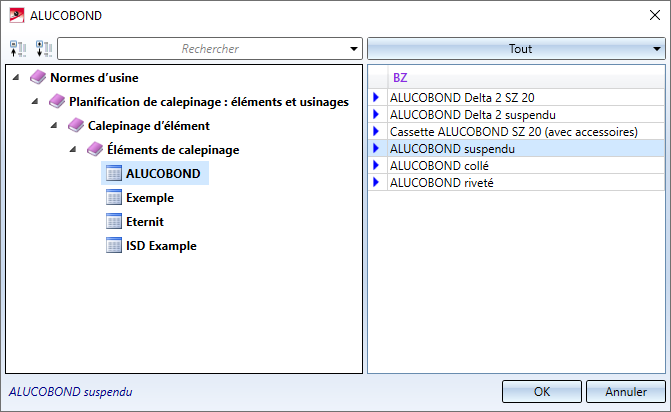The width and height of the screenshot is (671, 412).
Task: Click the table icon next to Exemple
Action: pyautogui.click(x=114, y=197)
